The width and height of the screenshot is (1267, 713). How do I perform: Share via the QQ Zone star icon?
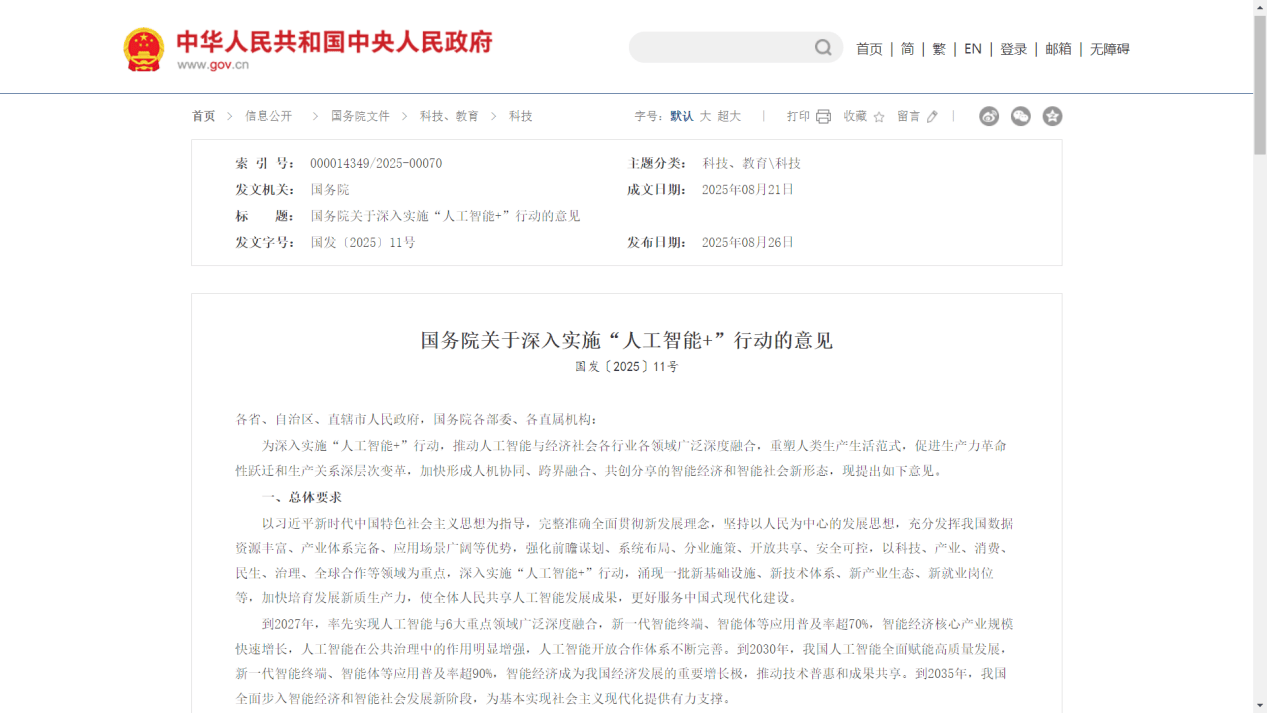click(x=1052, y=116)
